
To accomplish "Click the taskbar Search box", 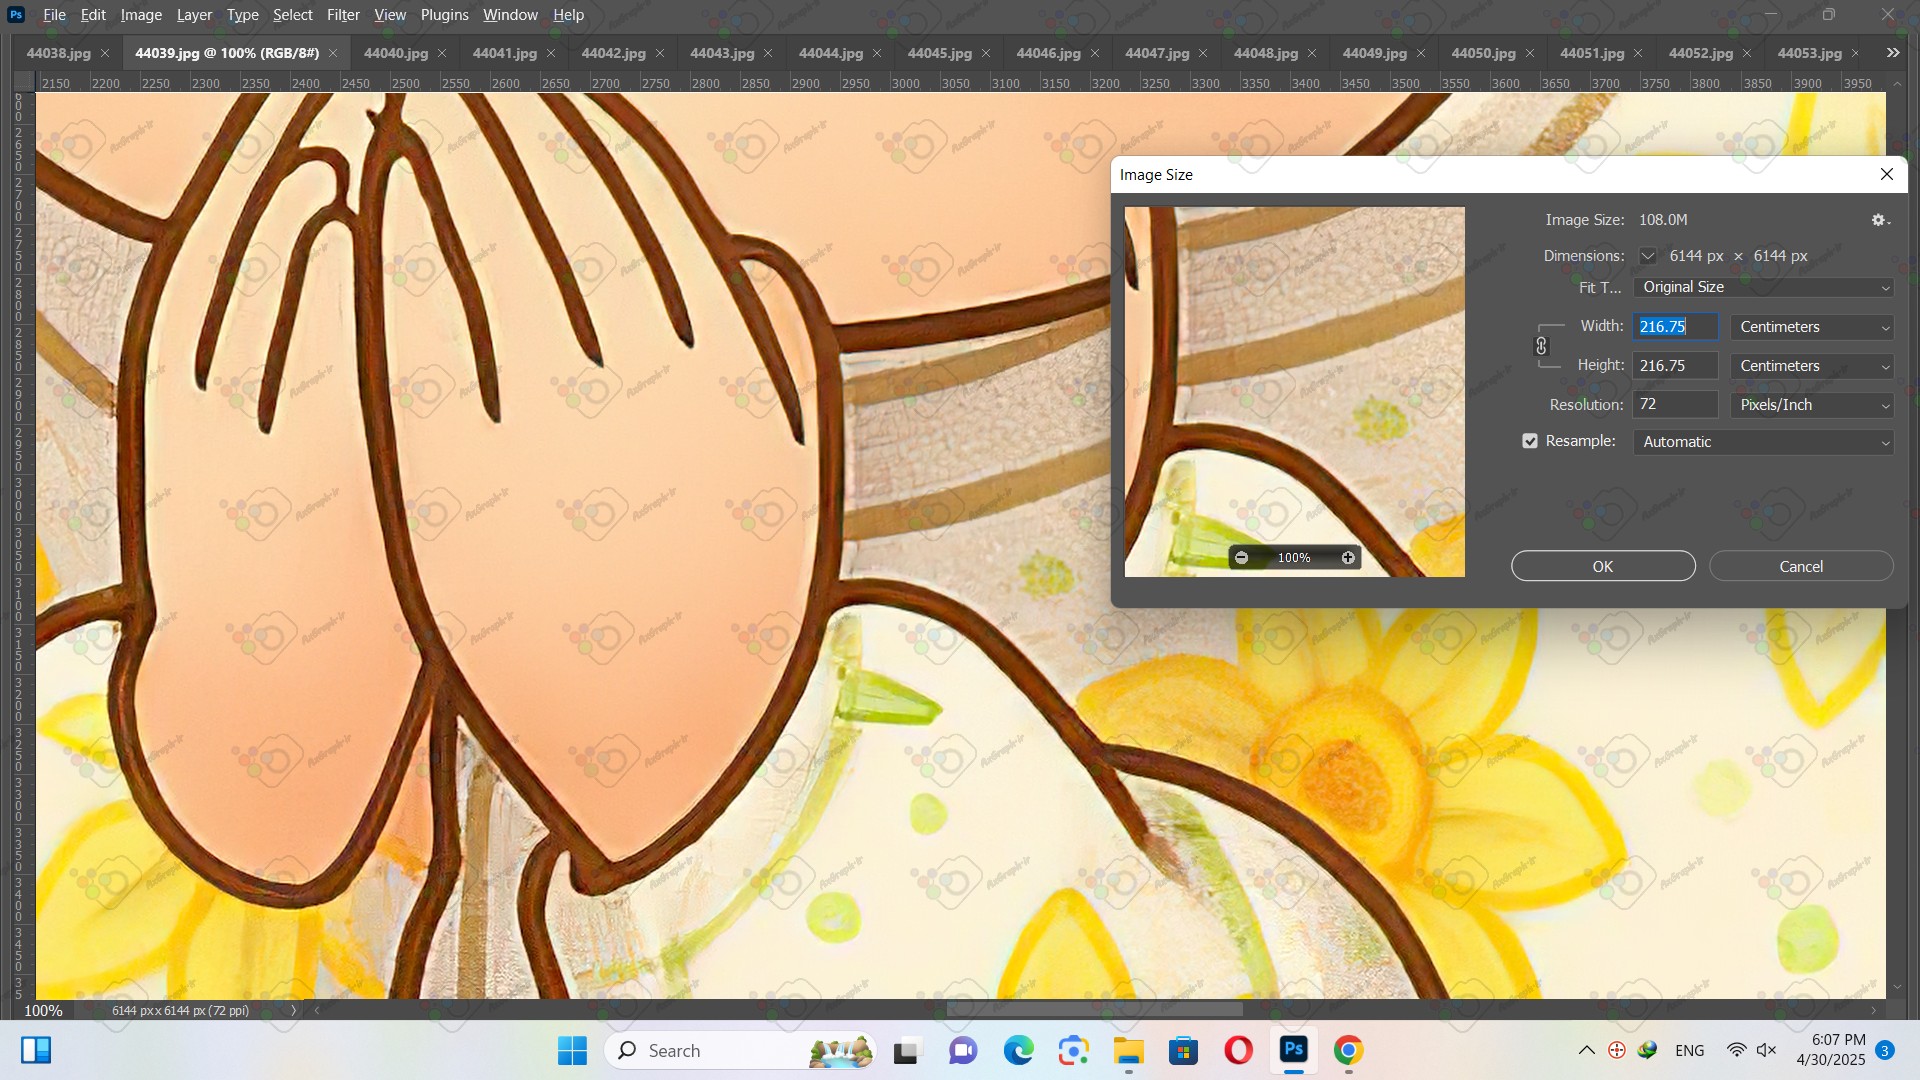I will [x=740, y=1051].
